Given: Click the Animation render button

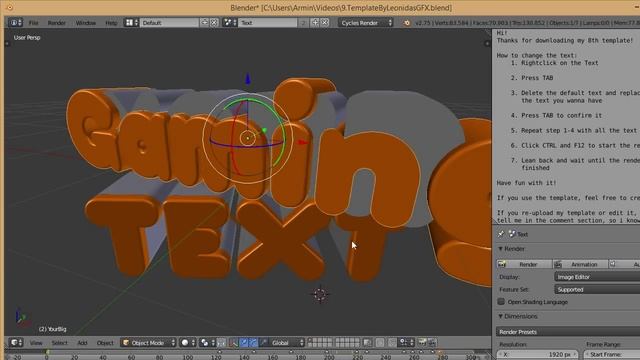Looking at the screenshot, I should tap(580, 264).
